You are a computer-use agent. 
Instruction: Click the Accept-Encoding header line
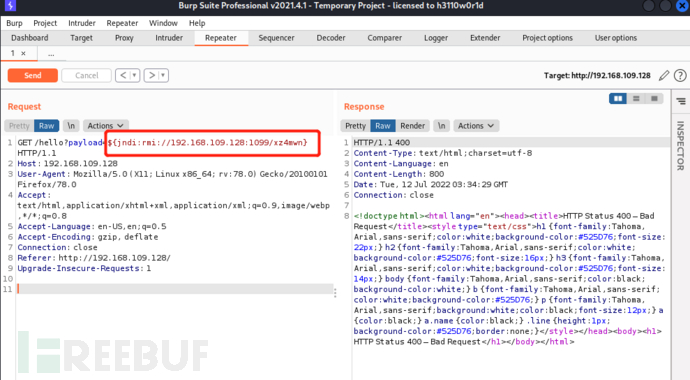tap(88, 237)
